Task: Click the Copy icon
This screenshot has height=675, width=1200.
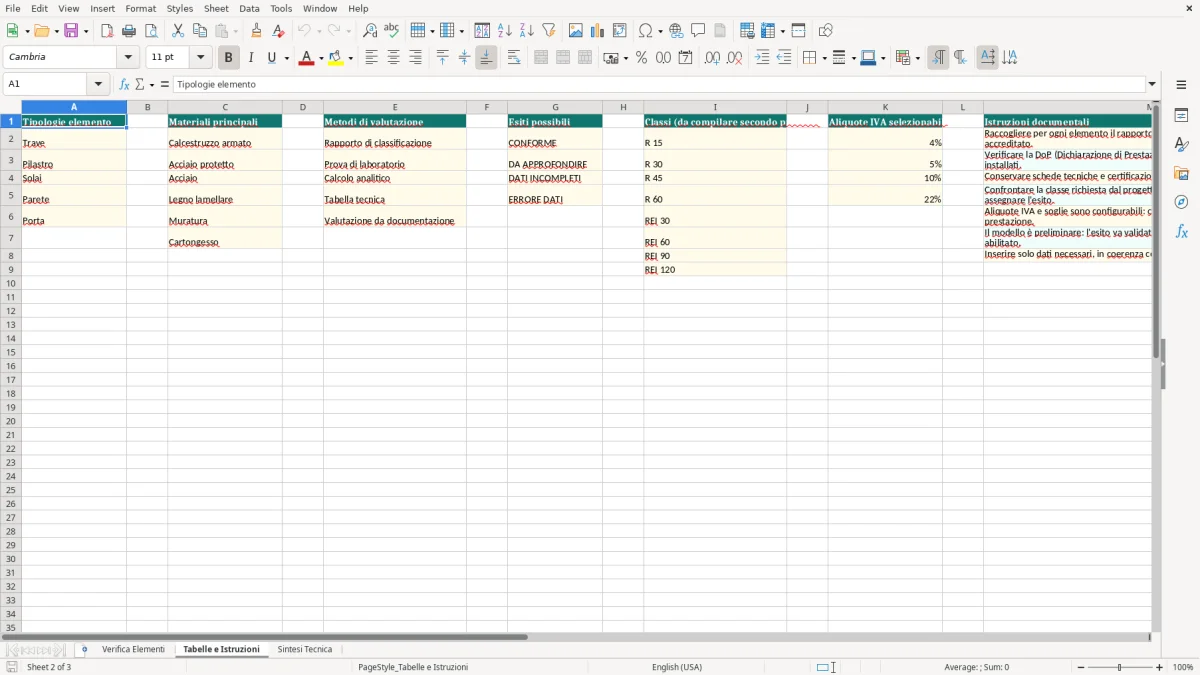Action: point(200,31)
